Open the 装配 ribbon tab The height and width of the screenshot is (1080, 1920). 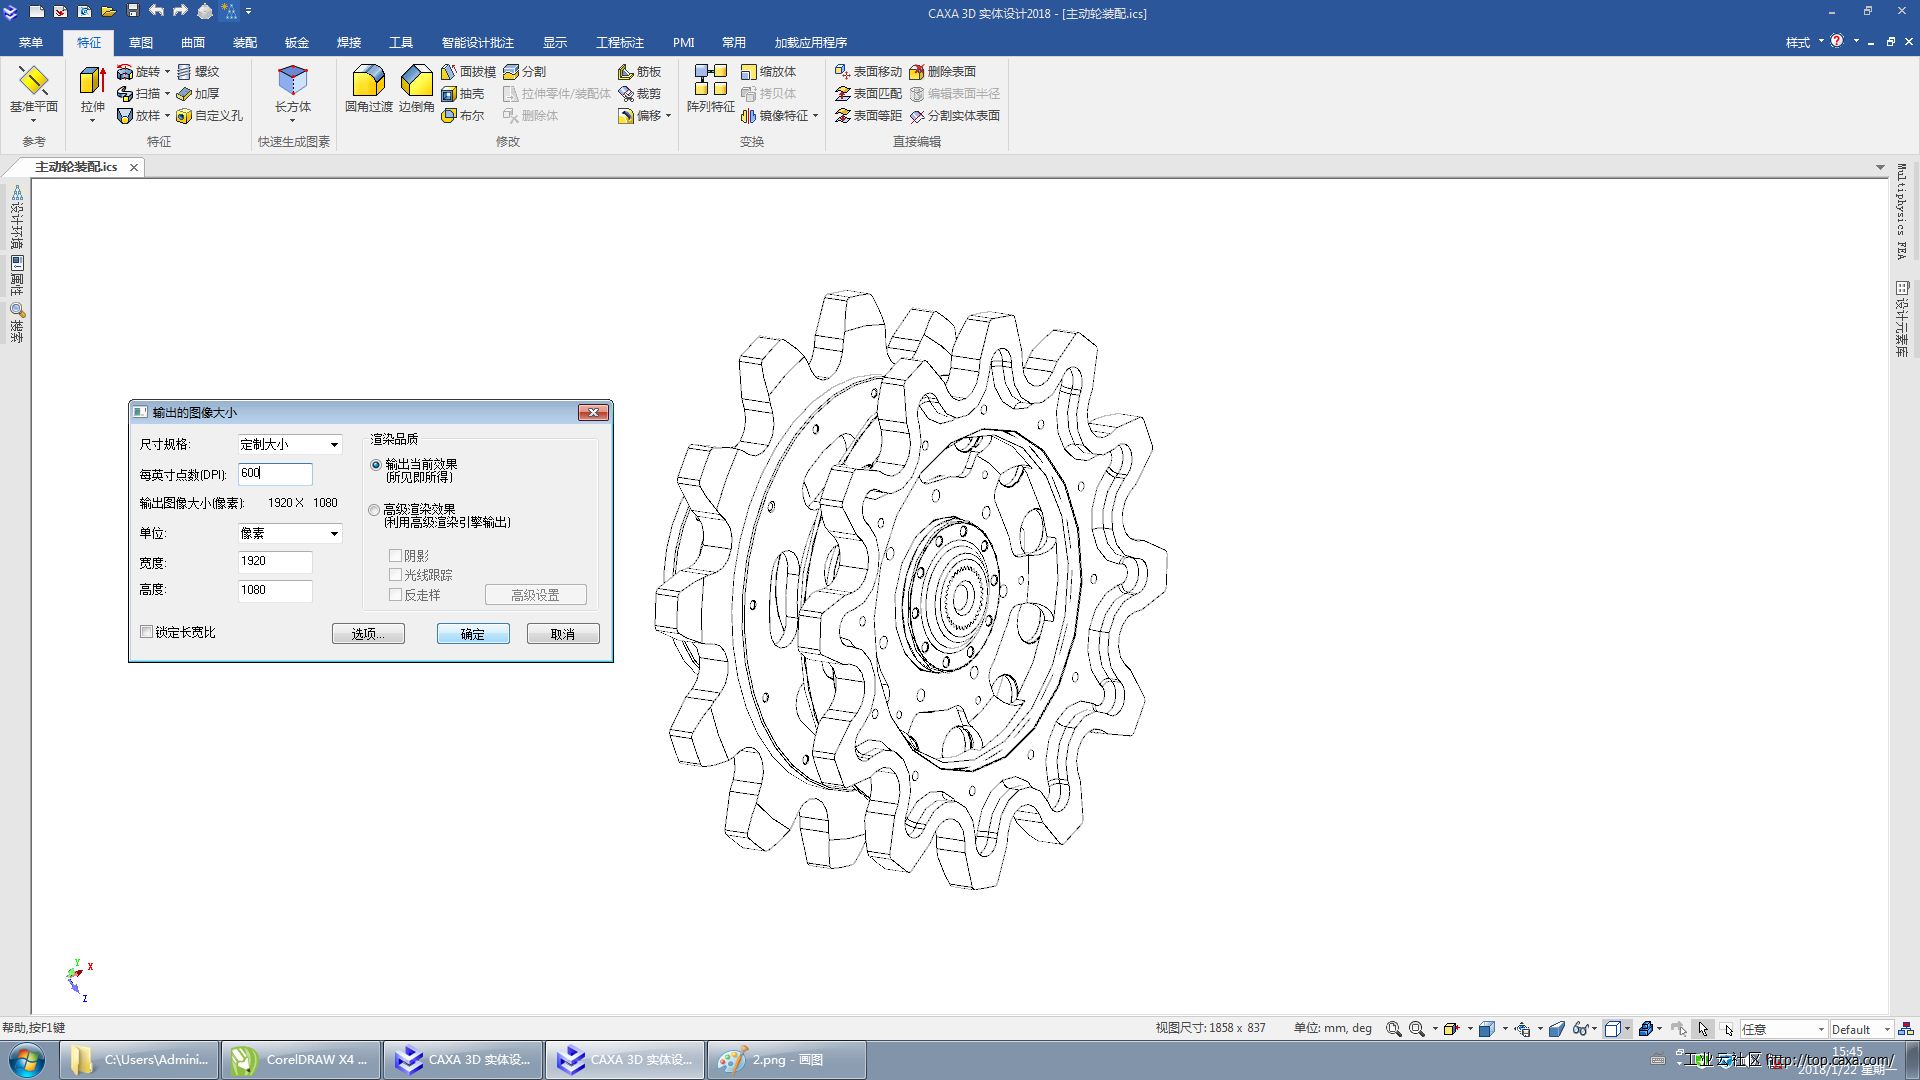pyautogui.click(x=245, y=43)
